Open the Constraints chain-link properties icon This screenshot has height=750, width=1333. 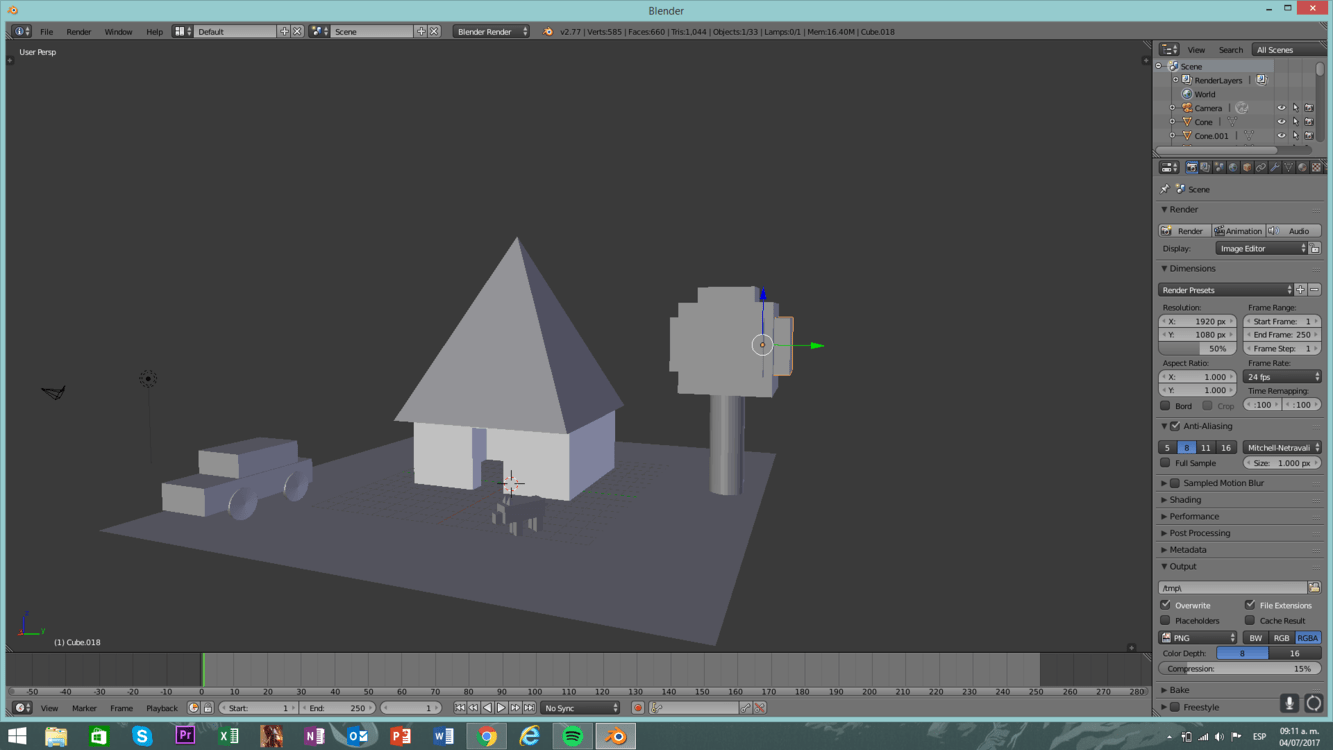(x=1261, y=168)
